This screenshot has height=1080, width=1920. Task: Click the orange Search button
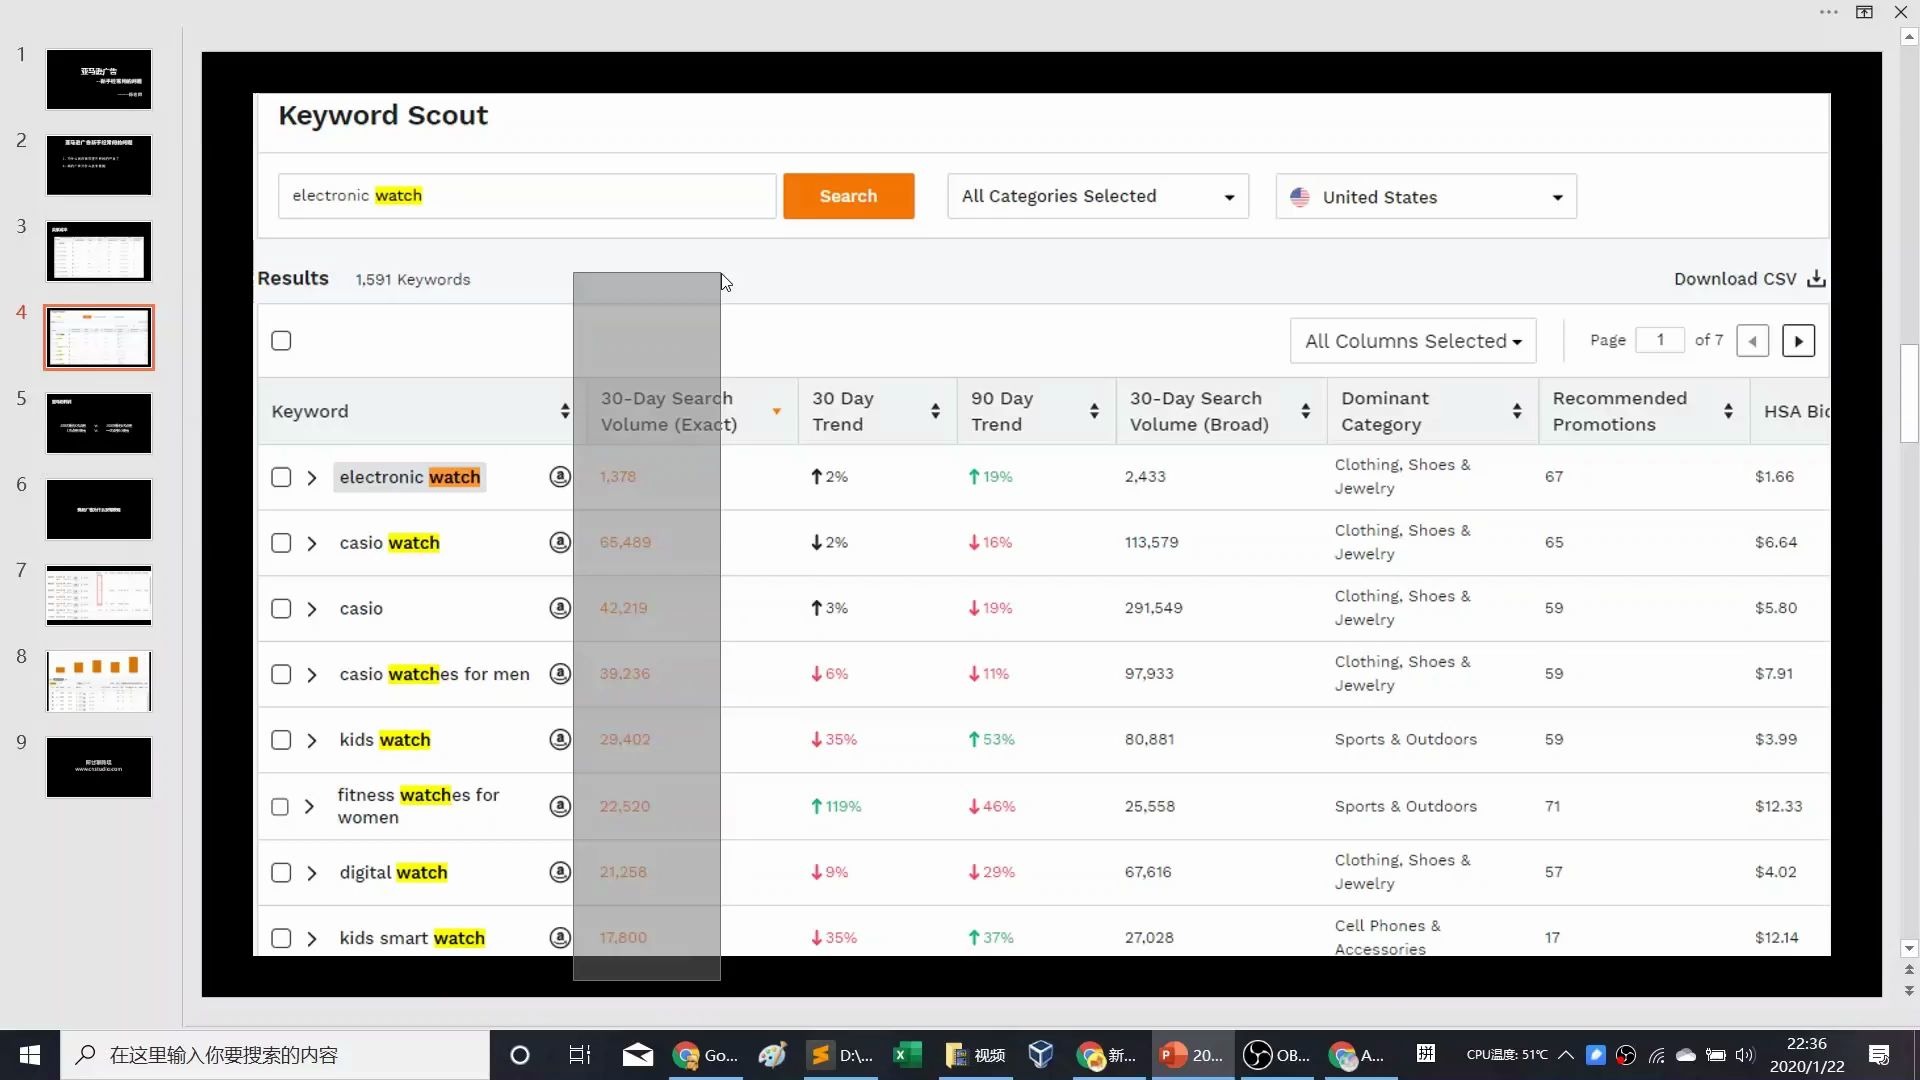click(848, 196)
